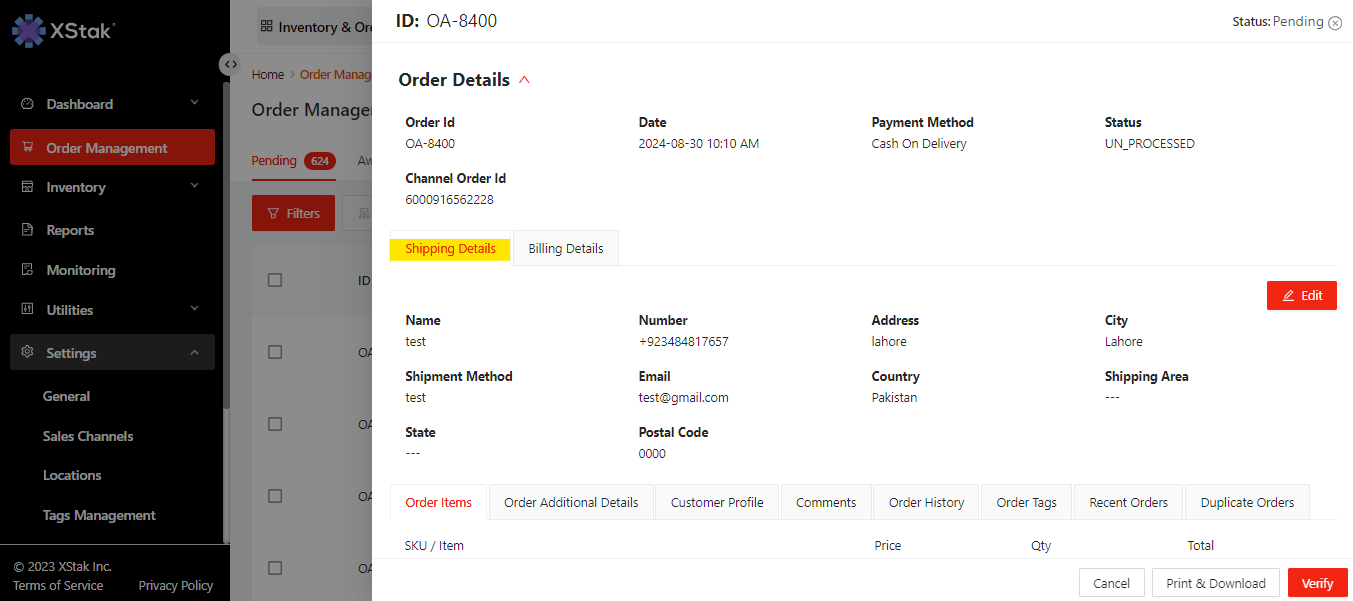
Task: Click the Dashboard gauge icon
Action: [27, 104]
